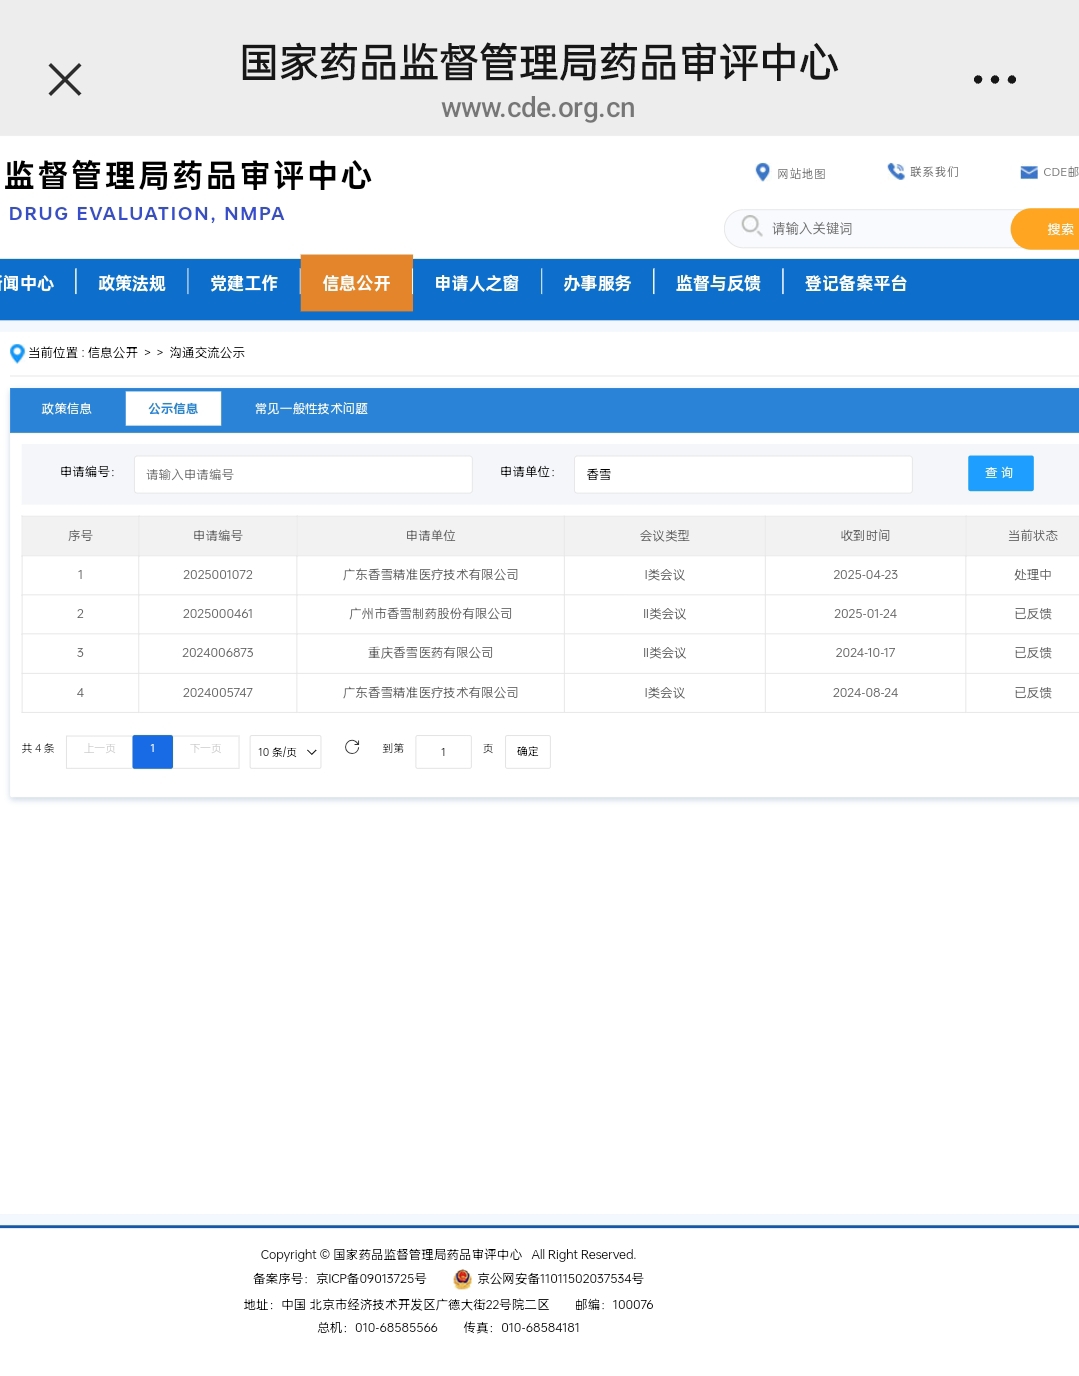Click the magnifier icon in keyword search
Screen dimensions: 1079x1376
click(x=752, y=226)
